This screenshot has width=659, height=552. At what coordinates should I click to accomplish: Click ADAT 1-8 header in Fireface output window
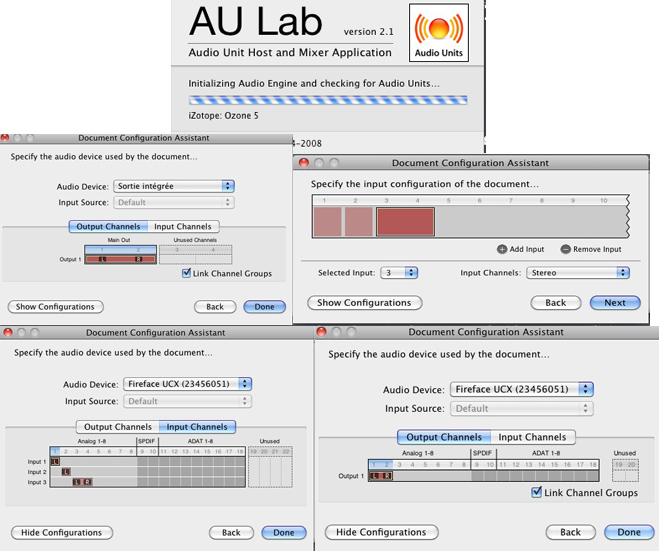(x=546, y=453)
